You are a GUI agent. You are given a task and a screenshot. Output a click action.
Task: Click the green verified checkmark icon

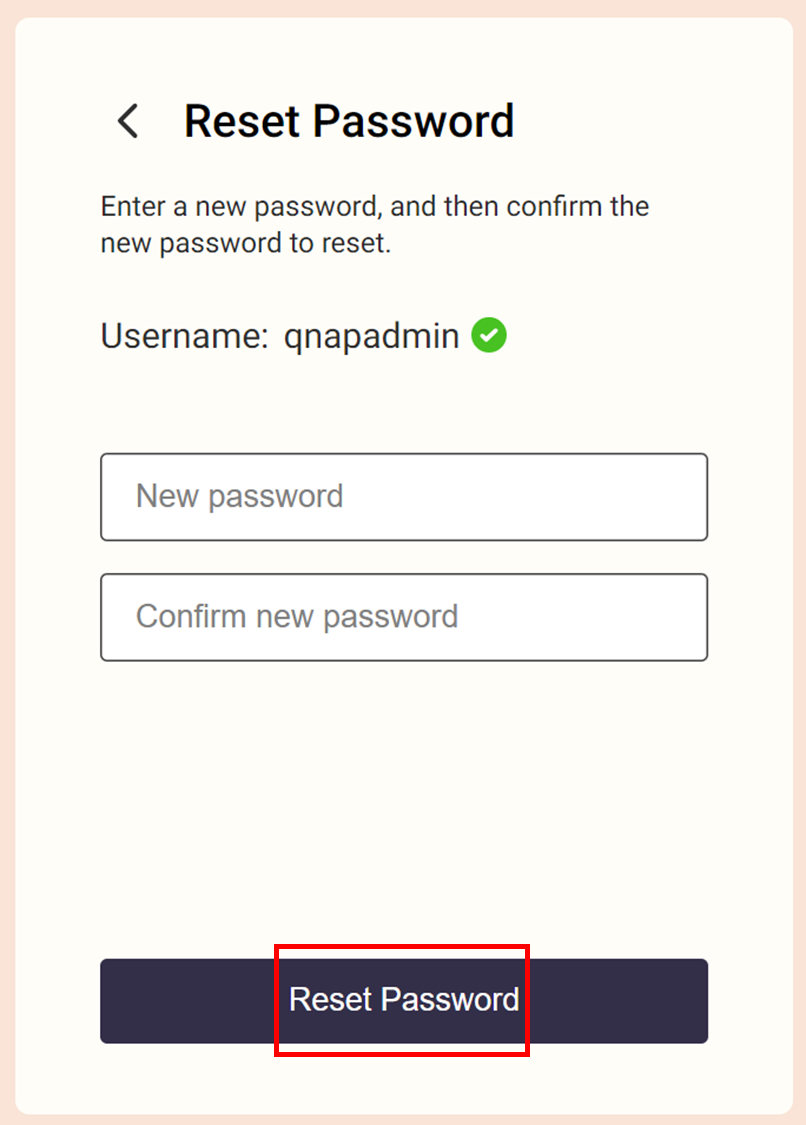coord(489,335)
